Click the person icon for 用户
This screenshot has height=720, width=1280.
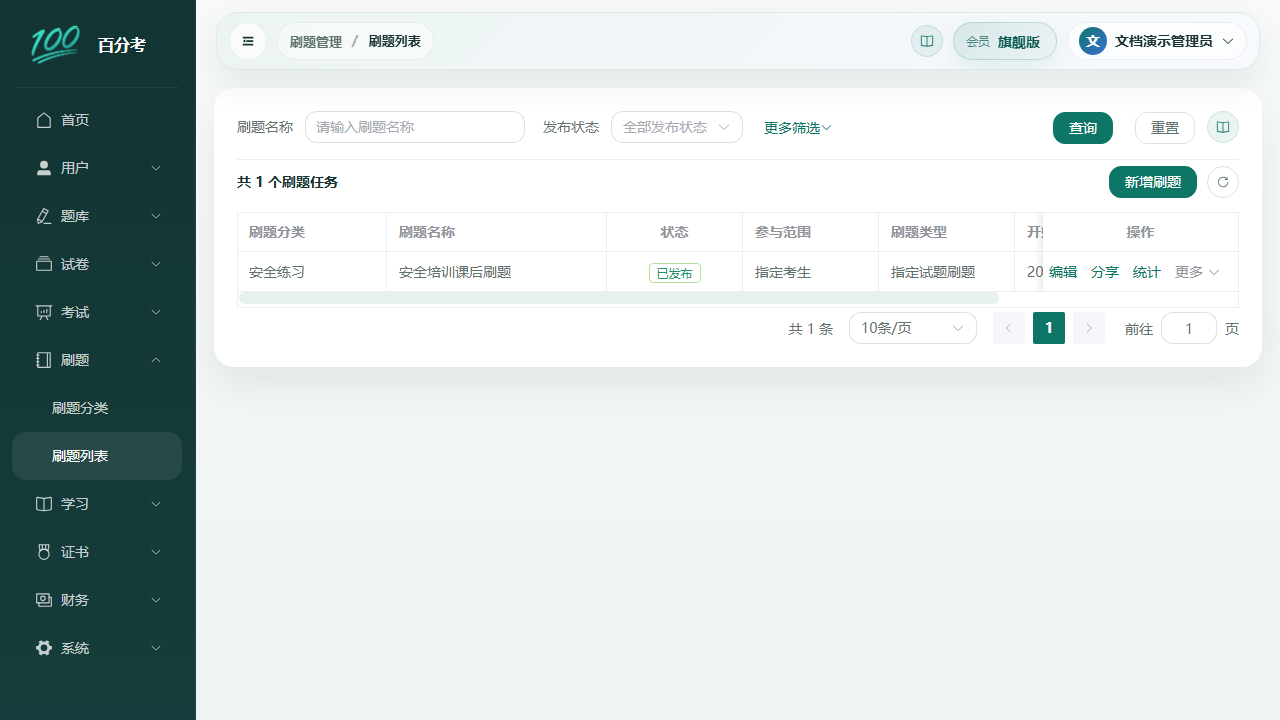44,168
